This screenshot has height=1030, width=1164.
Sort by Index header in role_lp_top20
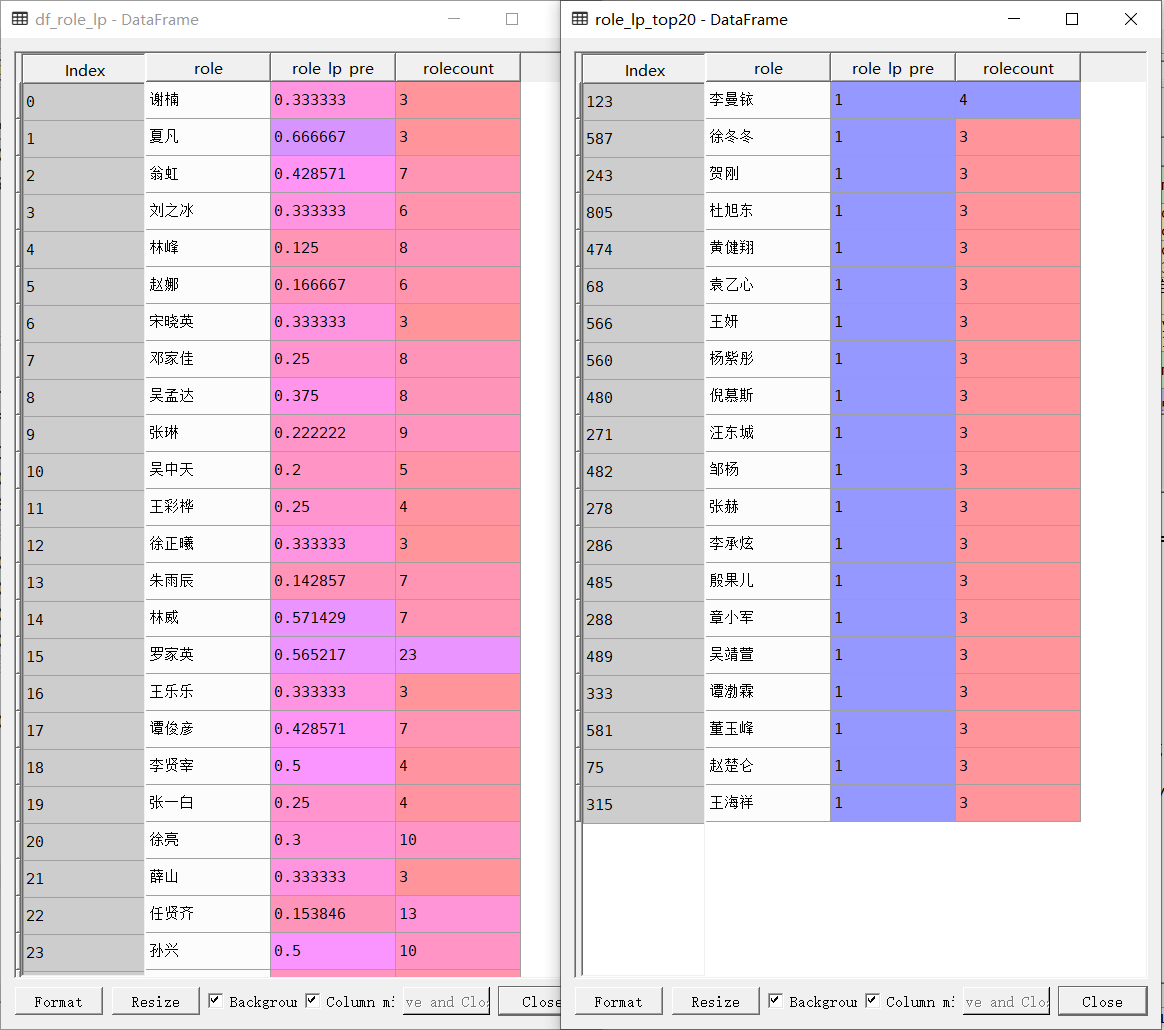(644, 69)
